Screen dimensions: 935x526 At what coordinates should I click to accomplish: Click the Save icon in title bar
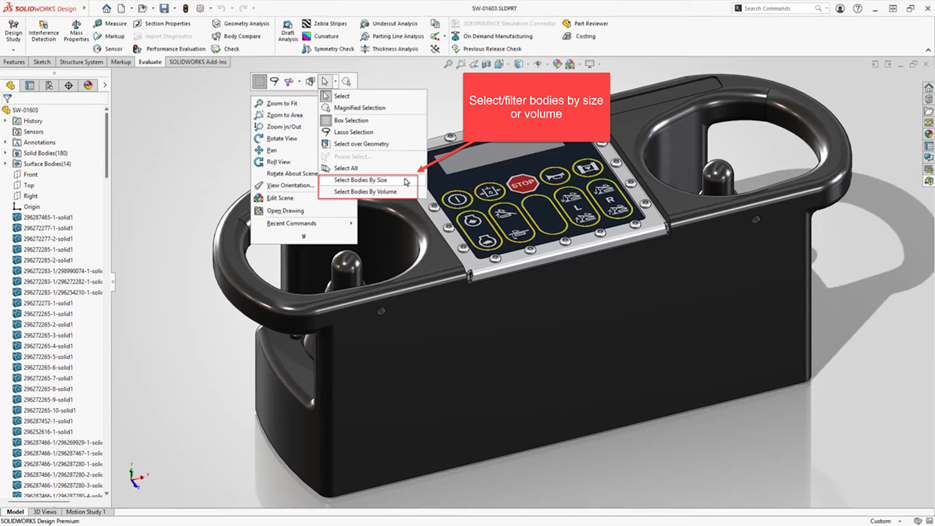click(164, 8)
